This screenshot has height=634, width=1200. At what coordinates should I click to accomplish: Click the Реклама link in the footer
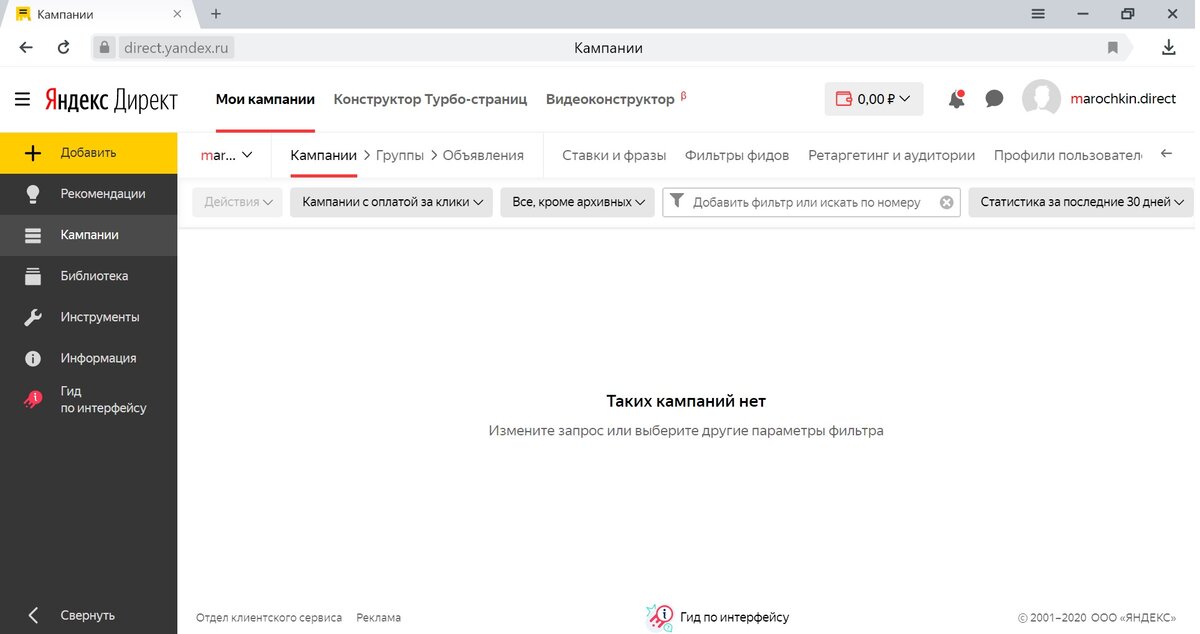[x=378, y=617]
